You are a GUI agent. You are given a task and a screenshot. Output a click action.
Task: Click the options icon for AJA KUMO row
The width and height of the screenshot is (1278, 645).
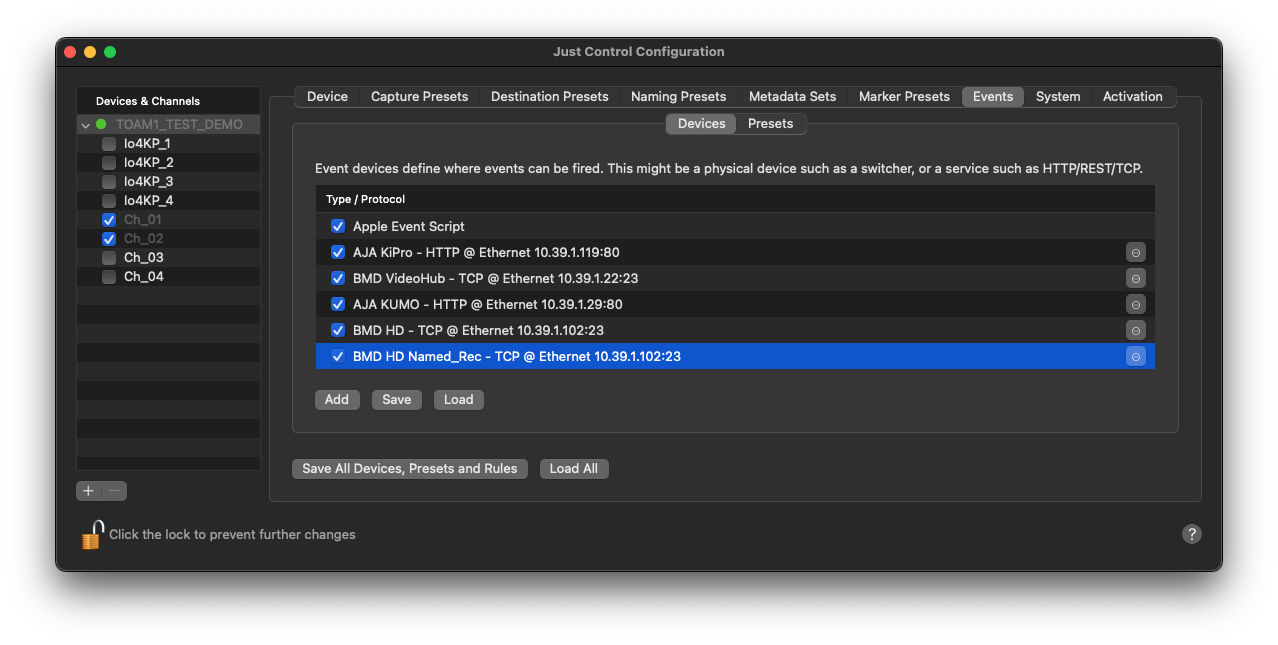pos(1135,305)
